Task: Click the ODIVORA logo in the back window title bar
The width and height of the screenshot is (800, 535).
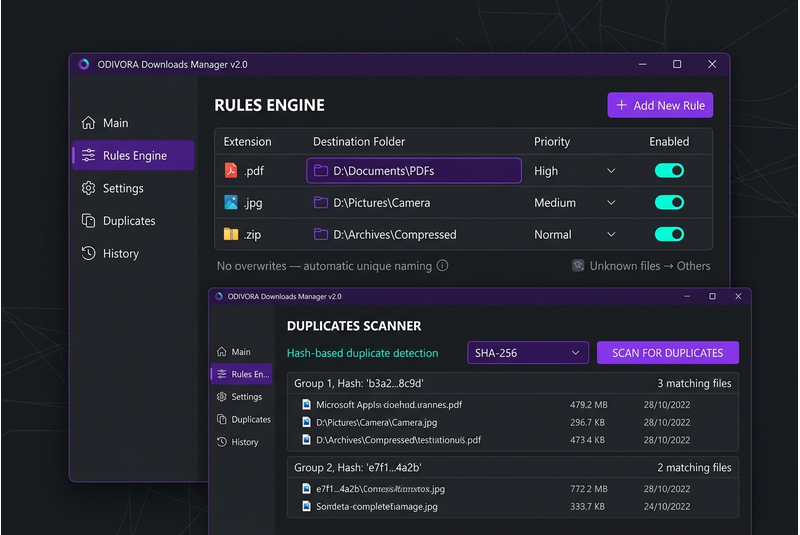Action: (x=84, y=64)
